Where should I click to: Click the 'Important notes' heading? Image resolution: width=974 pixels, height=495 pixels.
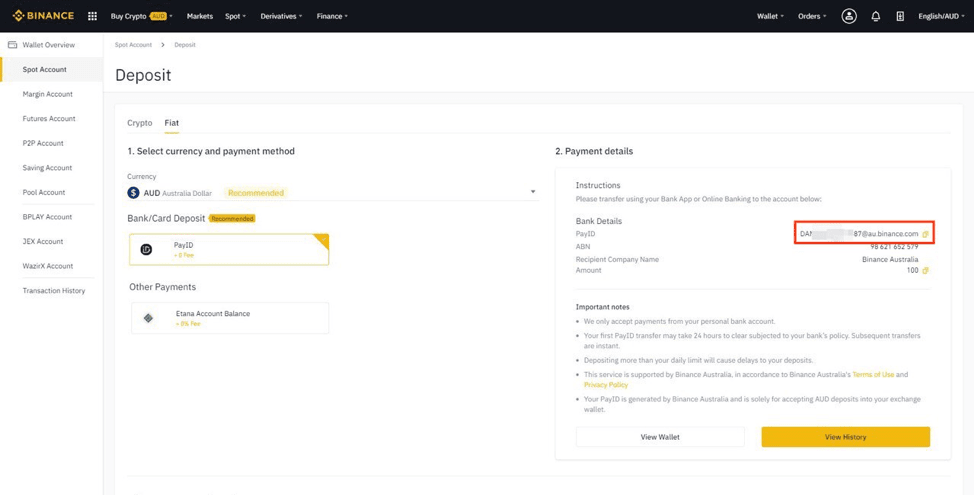[x=603, y=307]
